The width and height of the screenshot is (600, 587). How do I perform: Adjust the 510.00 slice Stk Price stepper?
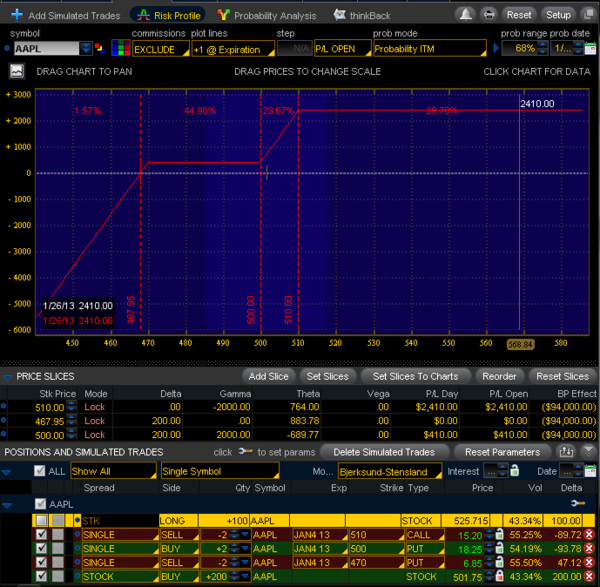pos(72,406)
